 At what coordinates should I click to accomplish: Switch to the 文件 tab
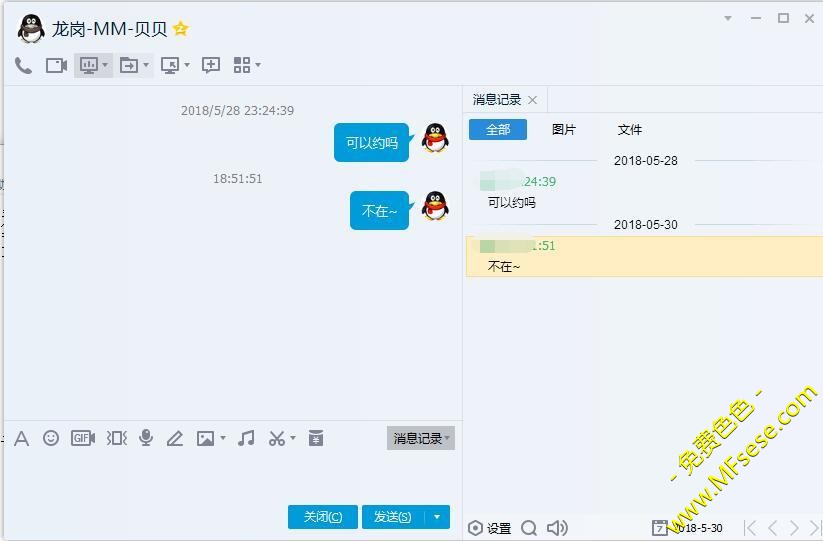point(630,130)
